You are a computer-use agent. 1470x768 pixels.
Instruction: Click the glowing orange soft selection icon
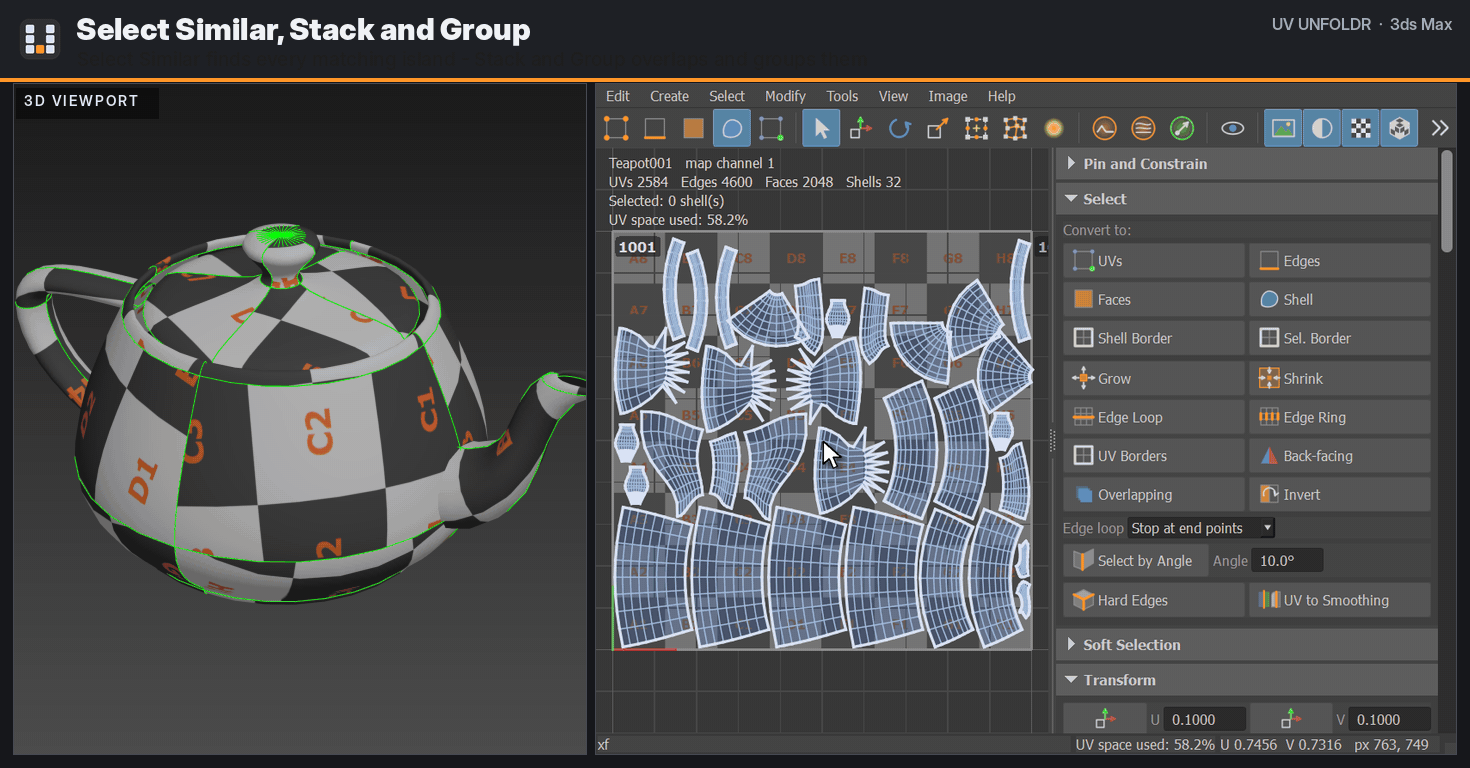(1053, 128)
